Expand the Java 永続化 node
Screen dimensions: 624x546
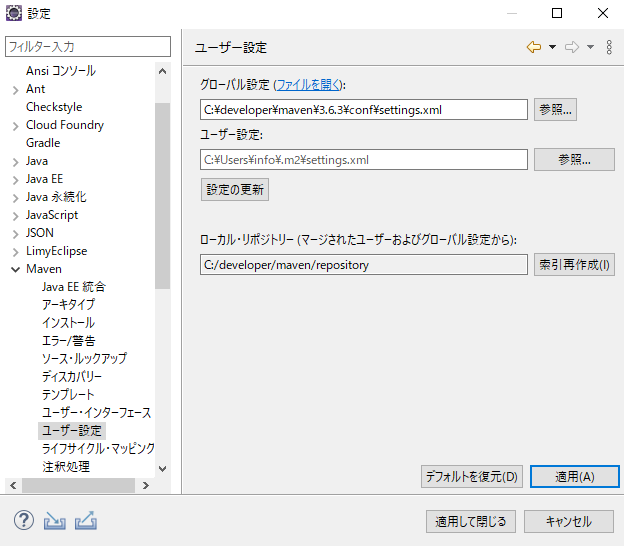[x=16, y=198]
